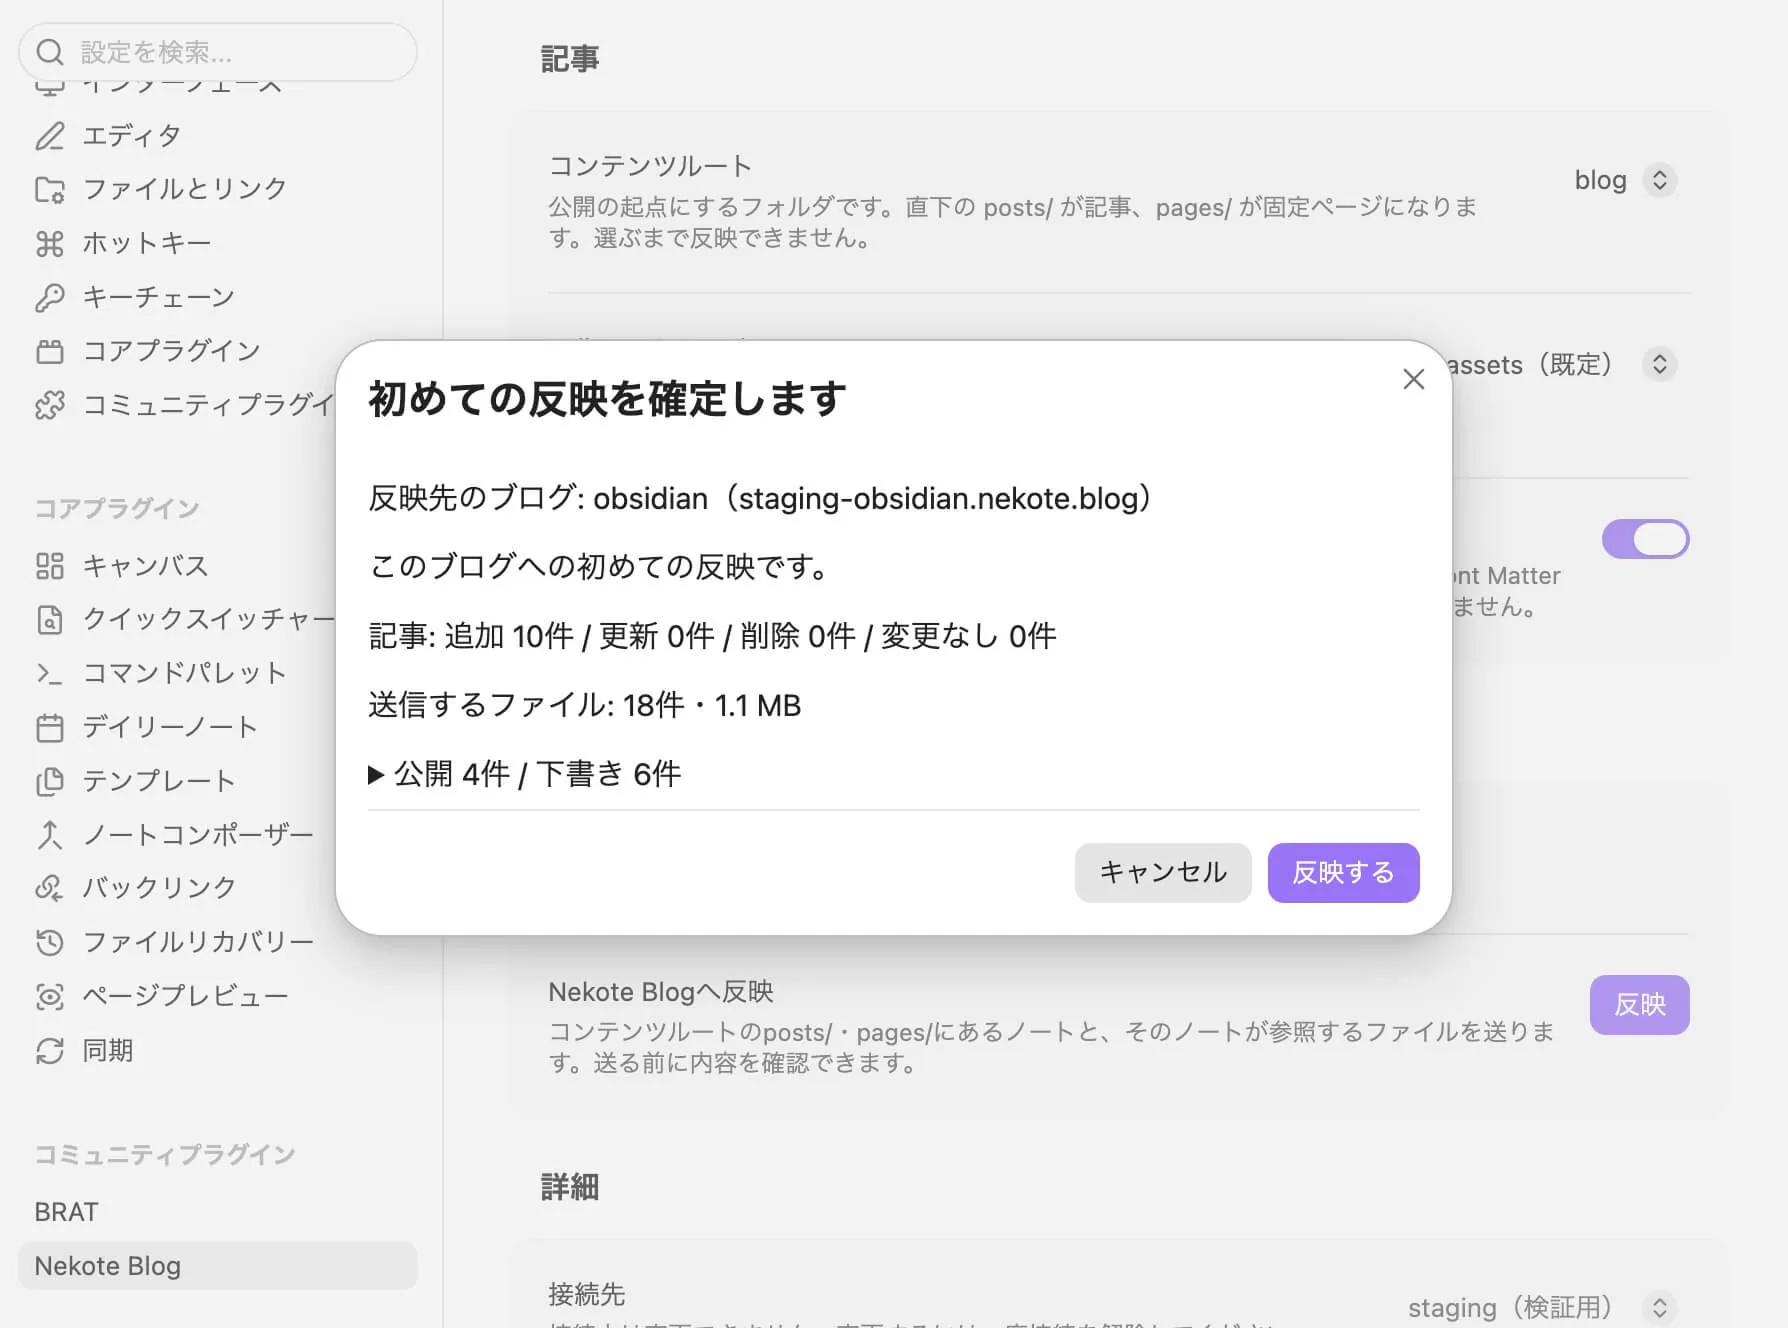Image resolution: width=1788 pixels, height=1328 pixels.
Task: Click the コンテンツルート setting label
Action: [x=650, y=166]
